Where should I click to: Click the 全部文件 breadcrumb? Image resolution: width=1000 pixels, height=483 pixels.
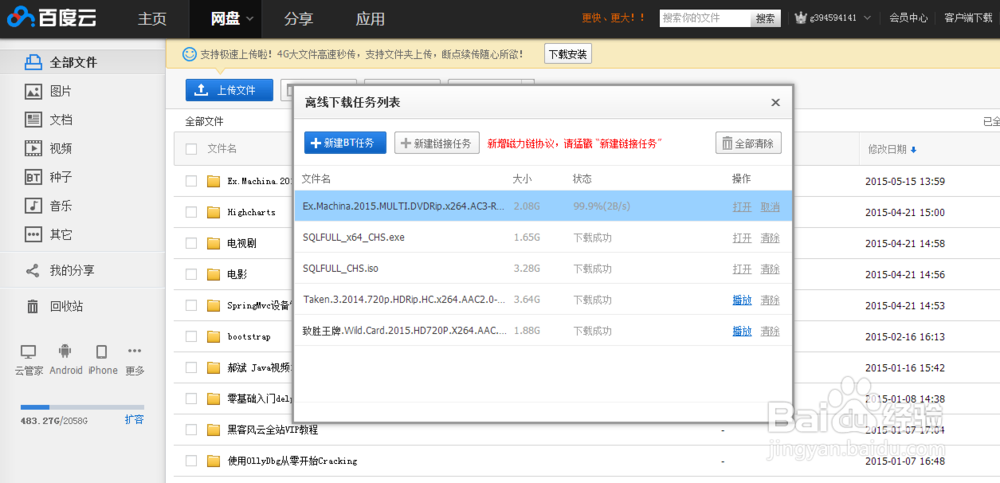tap(205, 121)
